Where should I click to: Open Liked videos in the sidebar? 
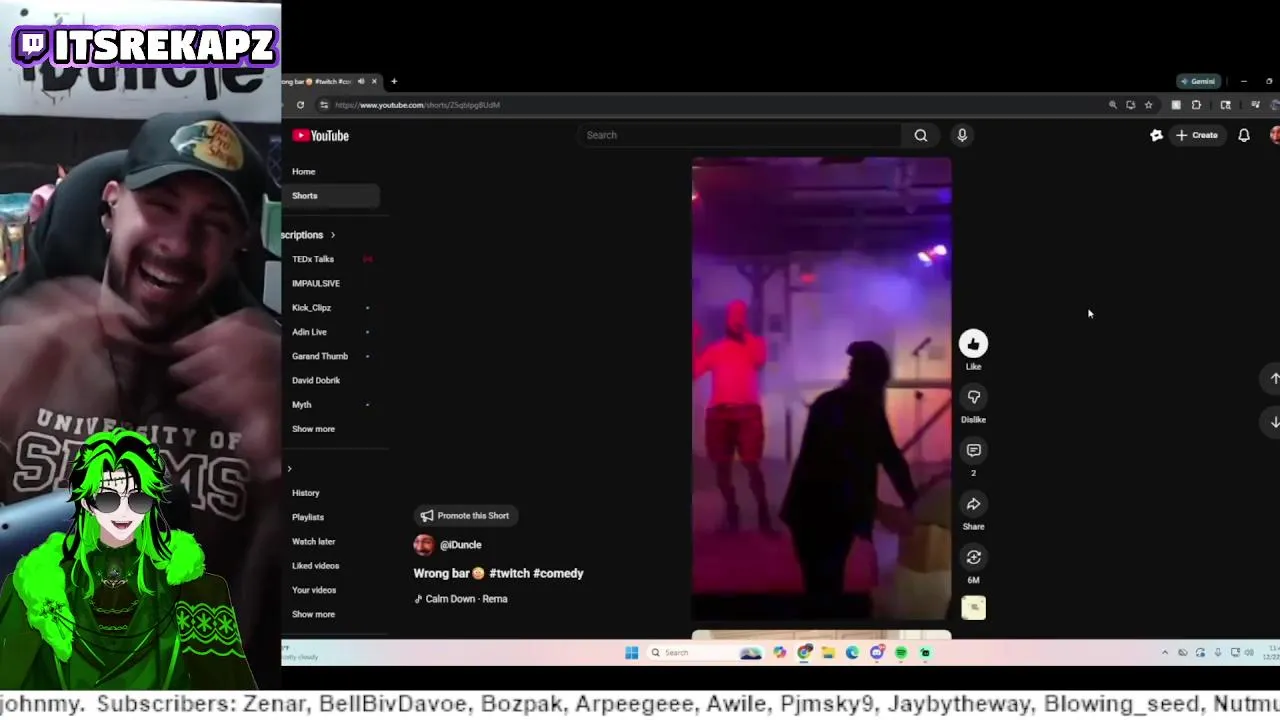pos(315,566)
